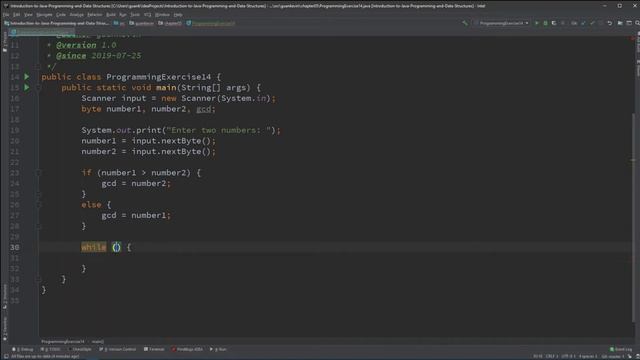The image size is (640, 360).
Task: Click the error stripe status indicator at top
Action: click(634, 38)
